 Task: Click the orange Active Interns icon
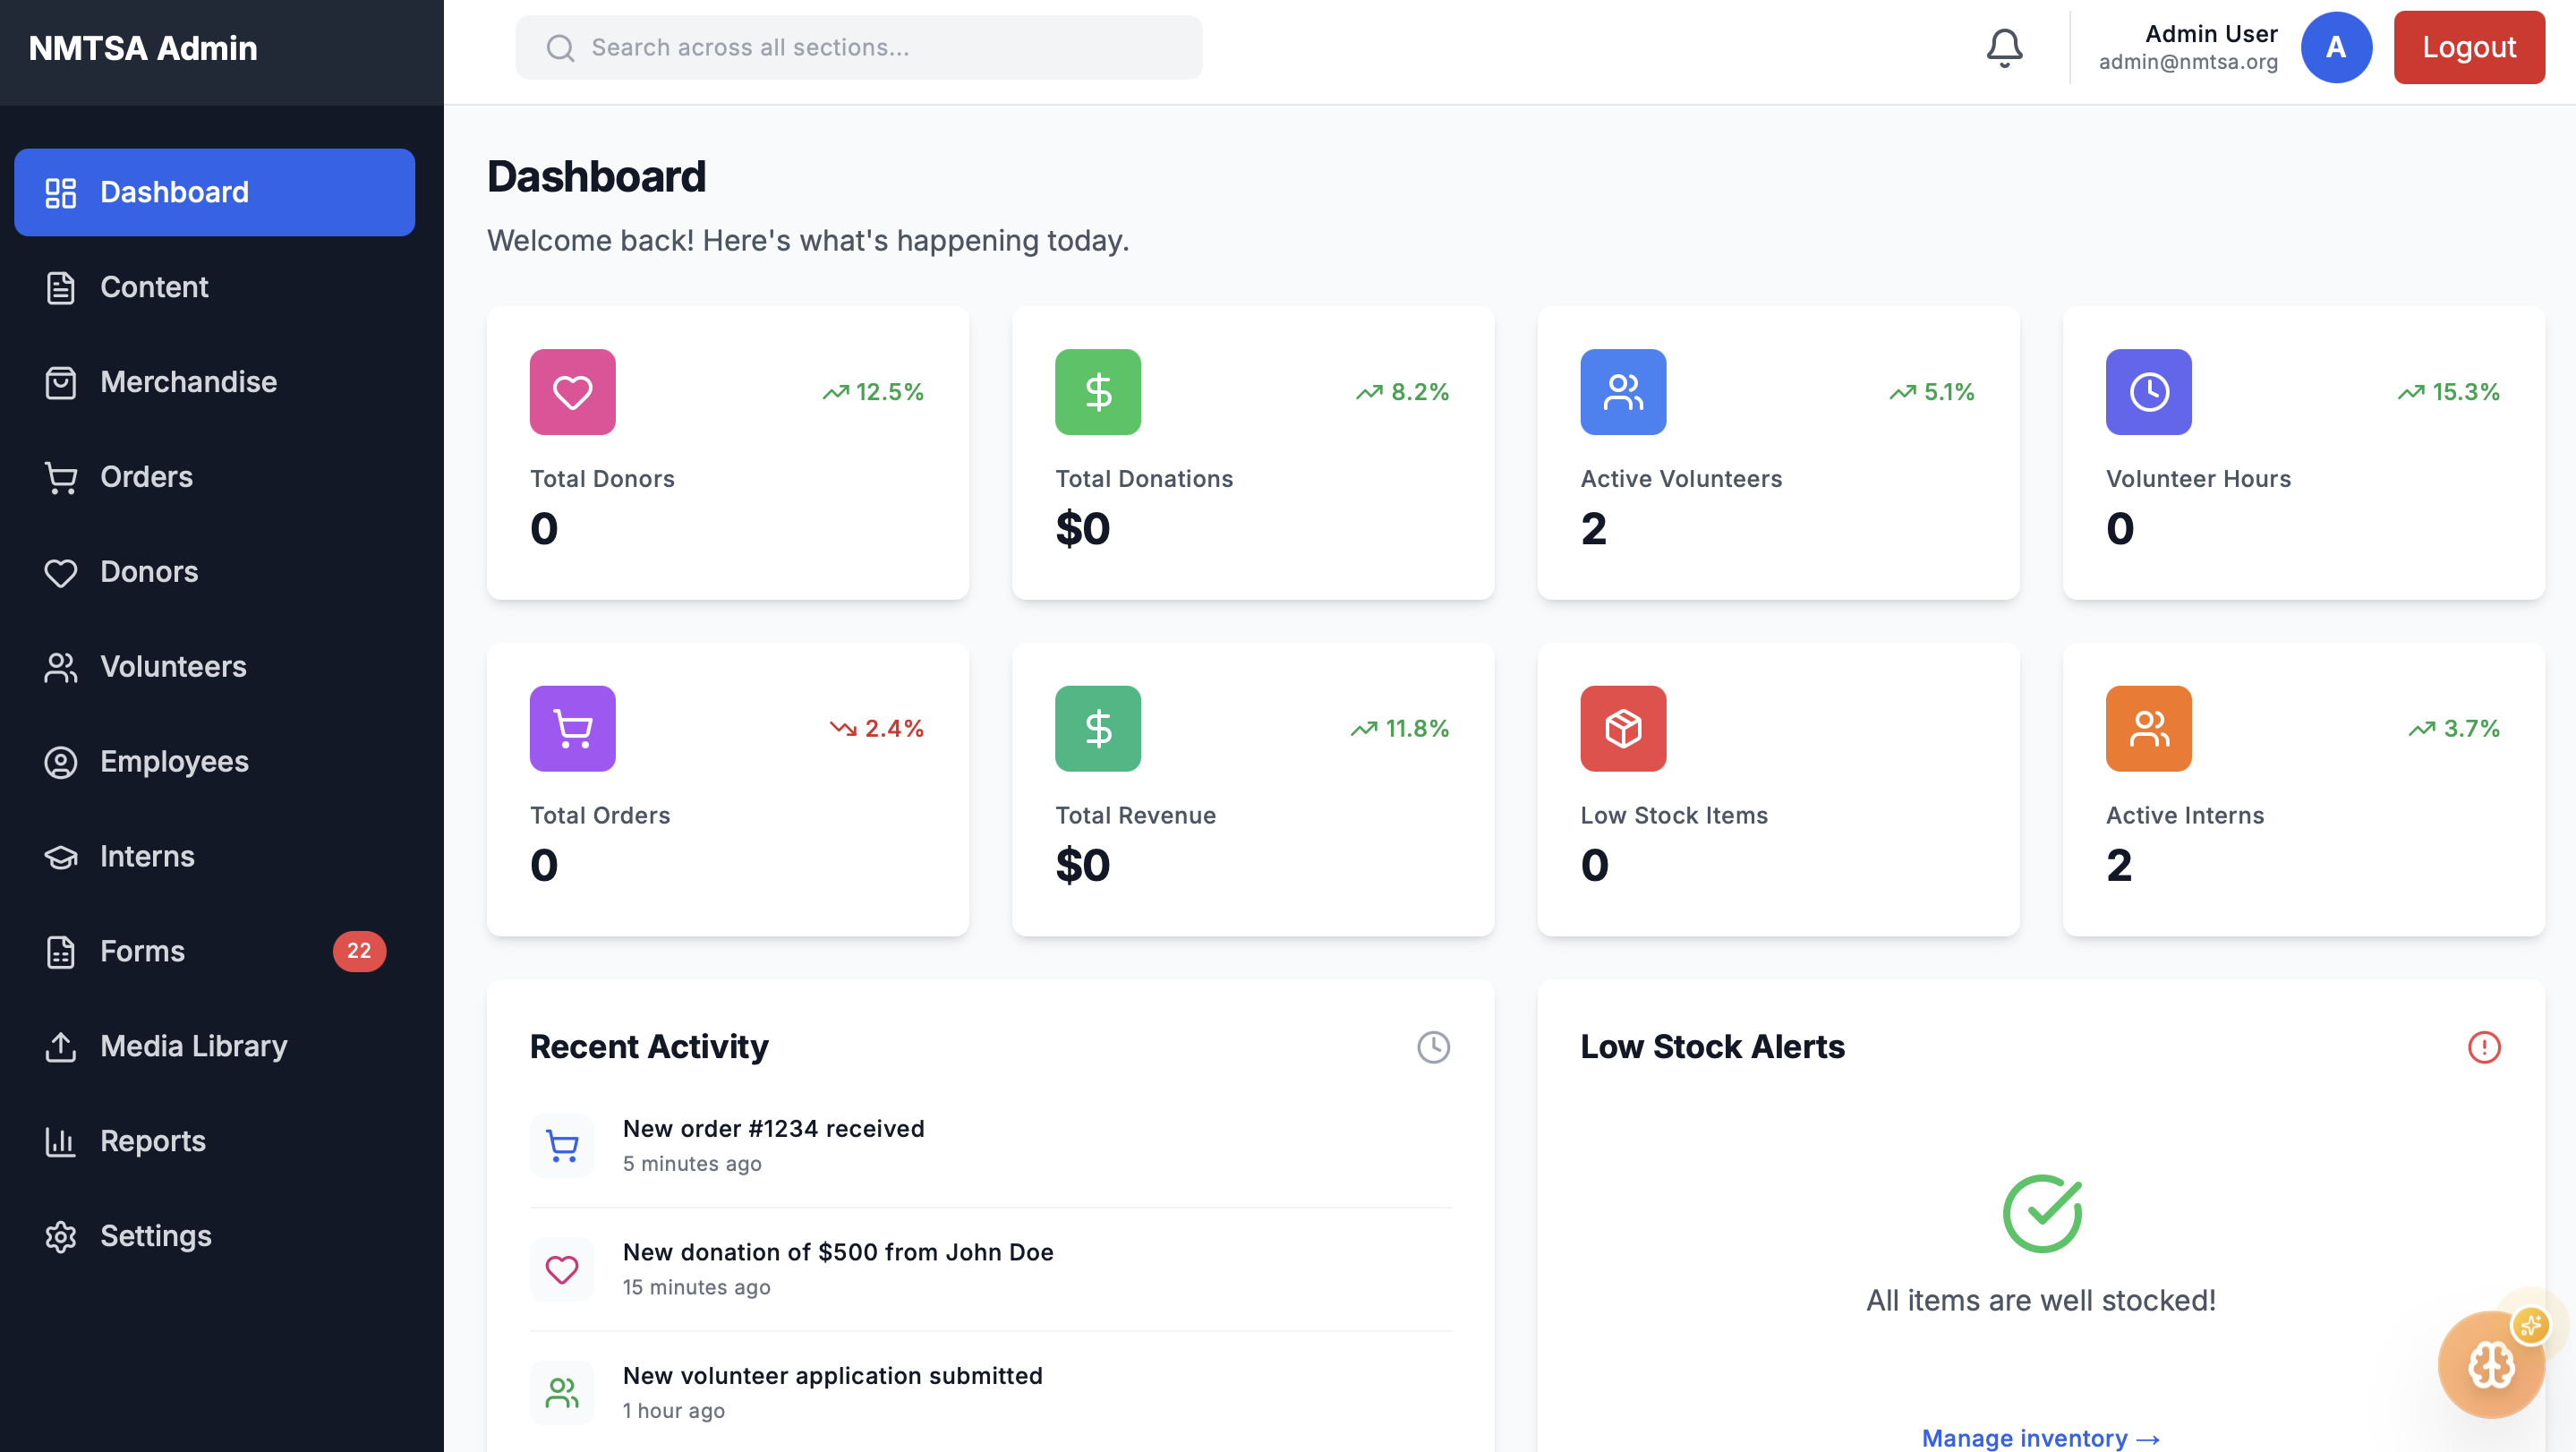click(x=2148, y=728)
